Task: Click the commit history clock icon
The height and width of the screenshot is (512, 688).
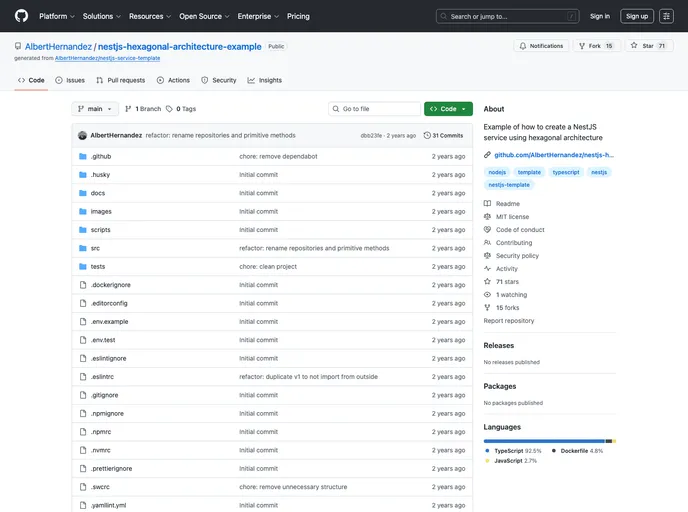Action: pos(428,135)
